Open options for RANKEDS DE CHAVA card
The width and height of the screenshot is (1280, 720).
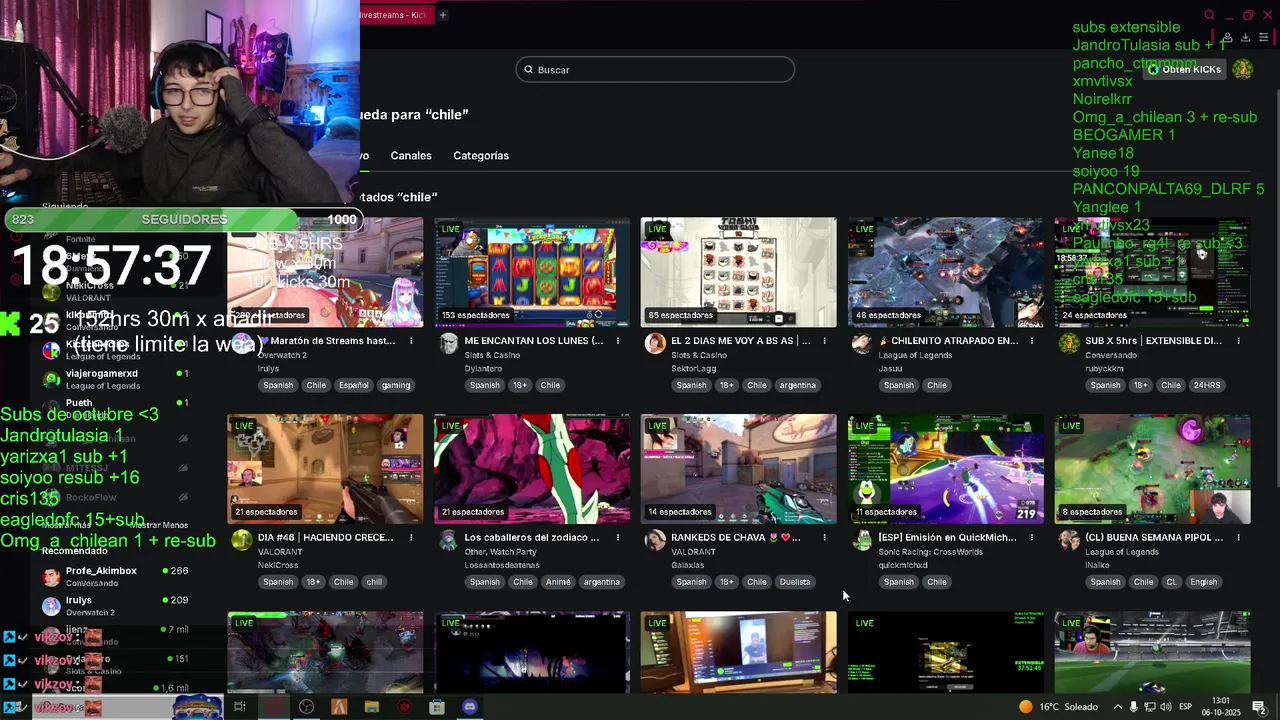click(824, 538)
